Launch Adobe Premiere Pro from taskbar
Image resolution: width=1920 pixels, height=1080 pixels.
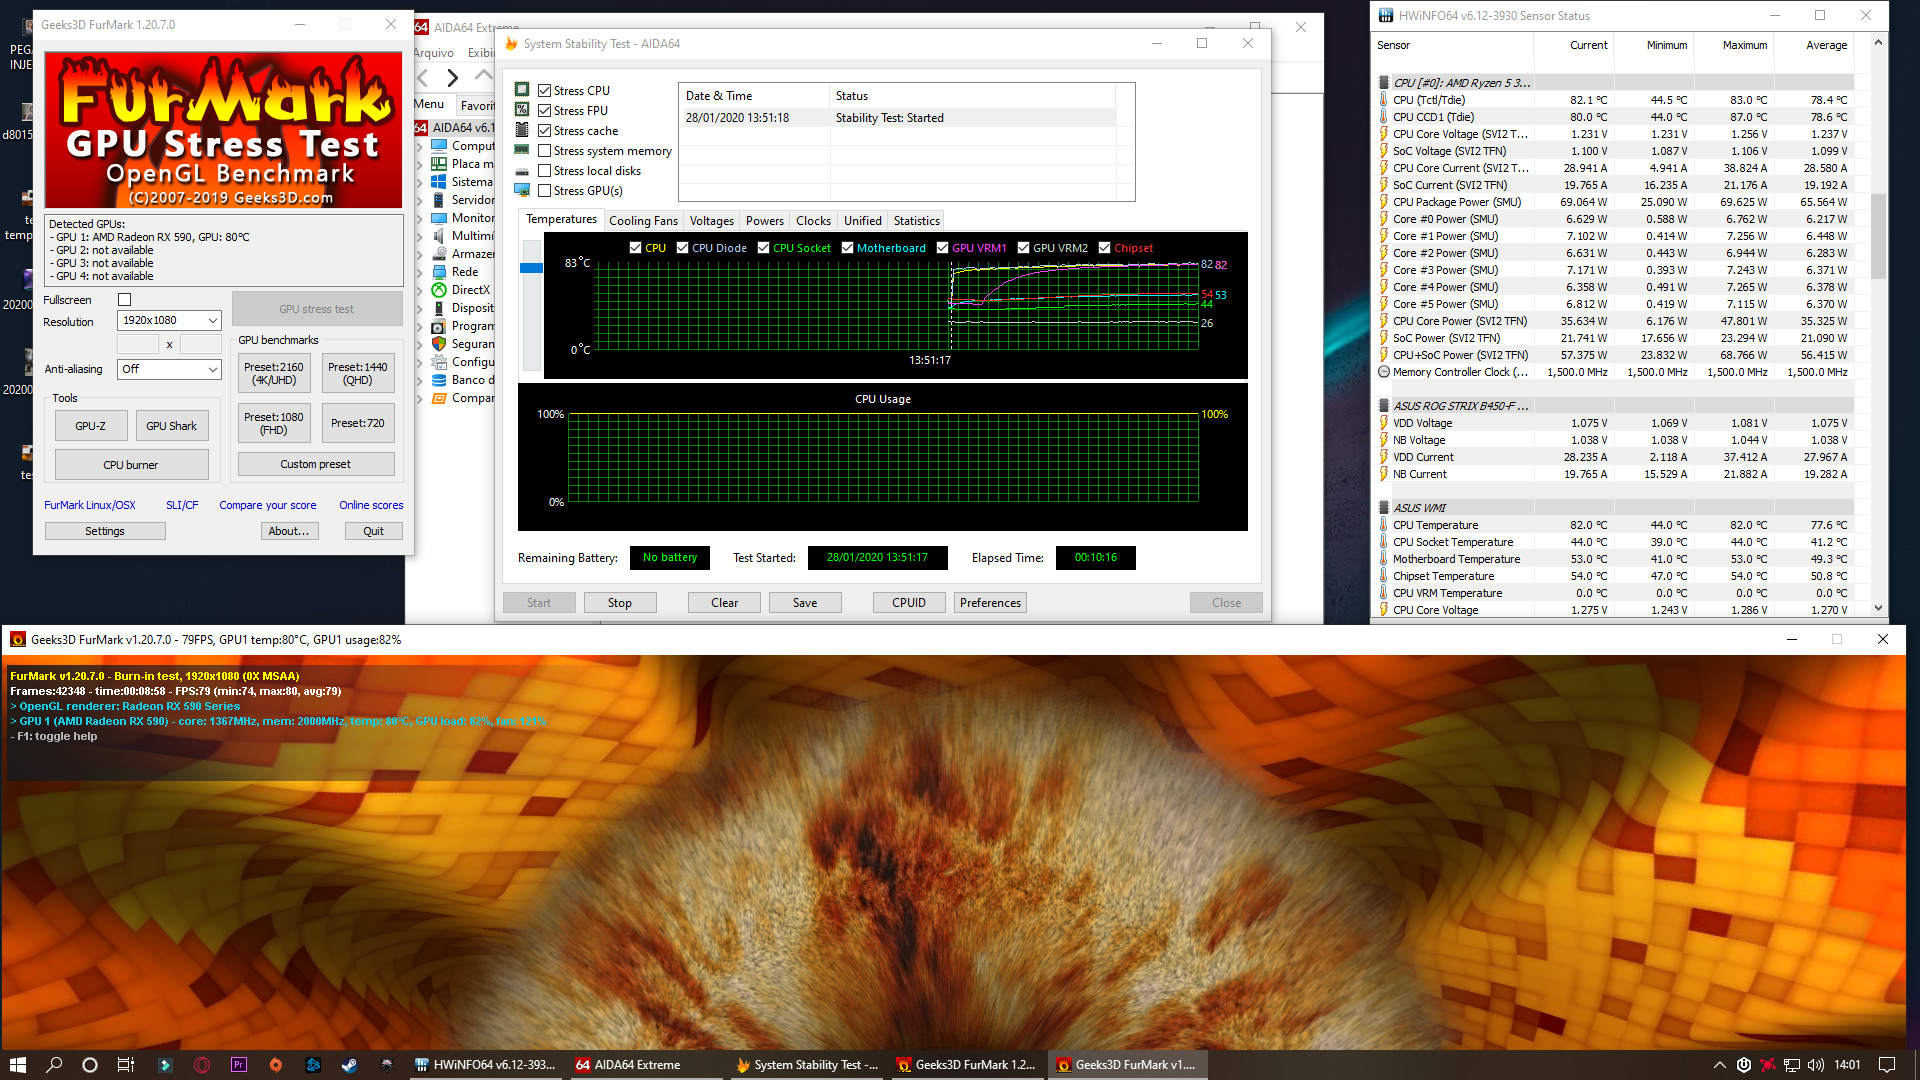click(239, 1065)
